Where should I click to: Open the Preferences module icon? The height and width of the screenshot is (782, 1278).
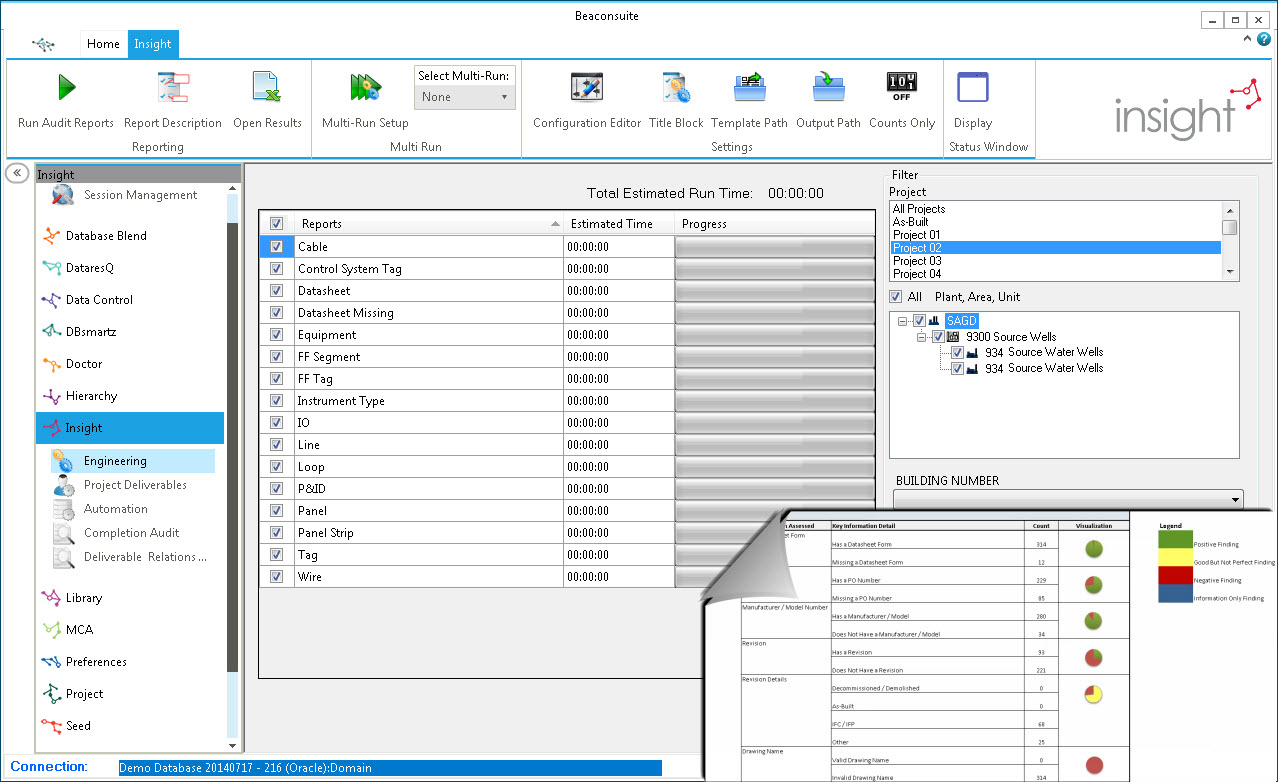pyautogui.click(x=51, y=662)
